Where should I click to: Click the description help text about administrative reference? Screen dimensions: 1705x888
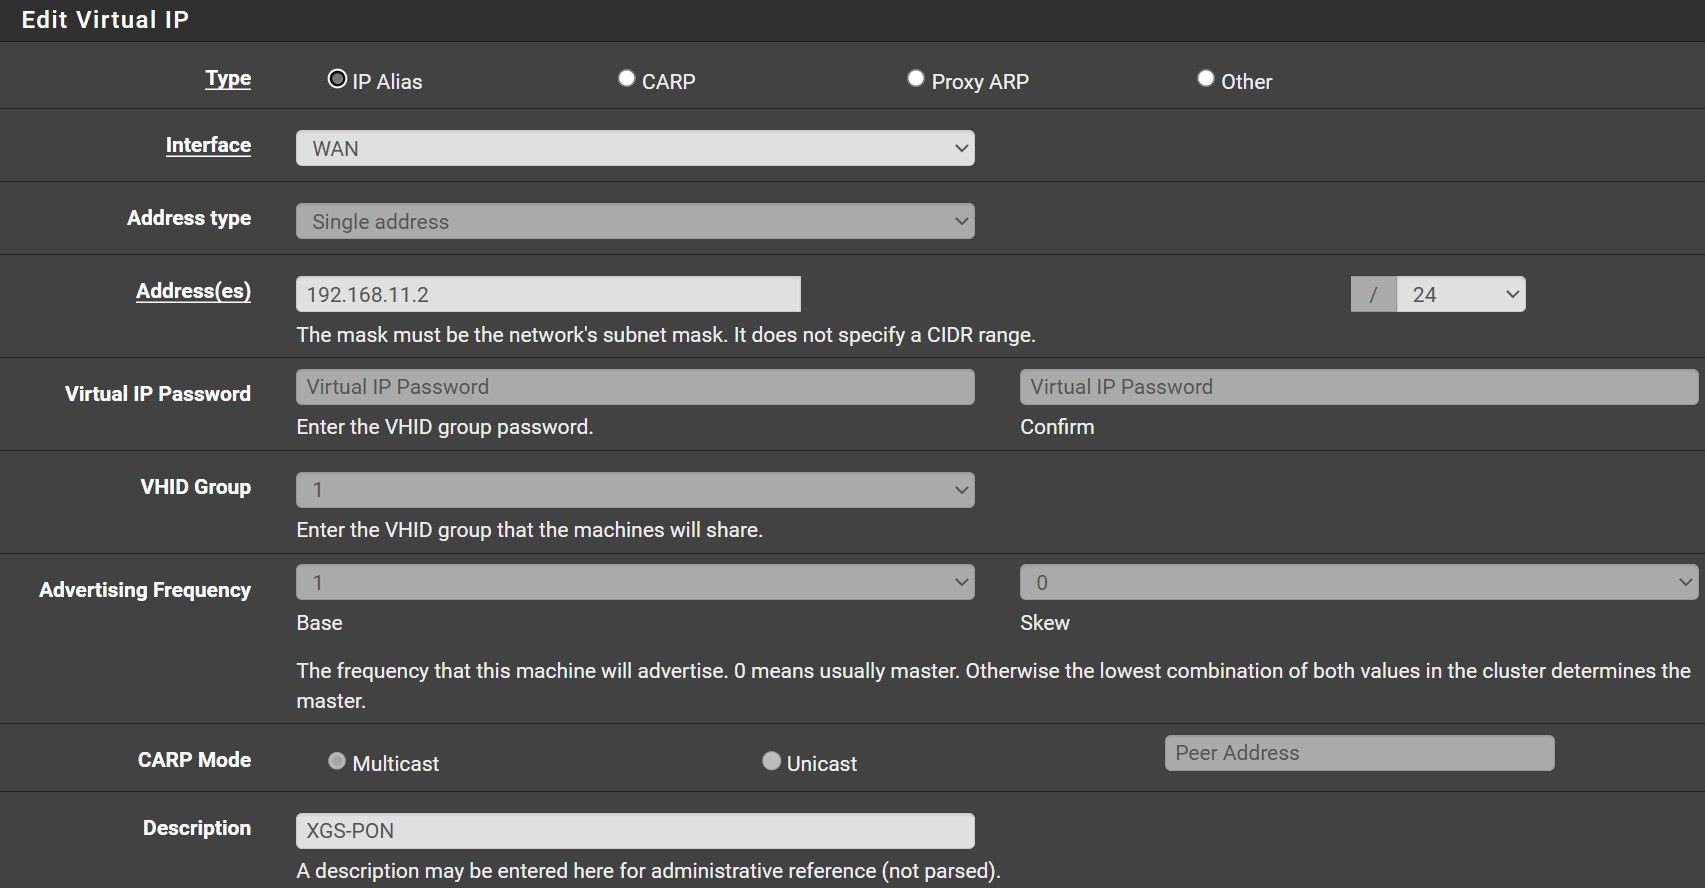point(648,871)
